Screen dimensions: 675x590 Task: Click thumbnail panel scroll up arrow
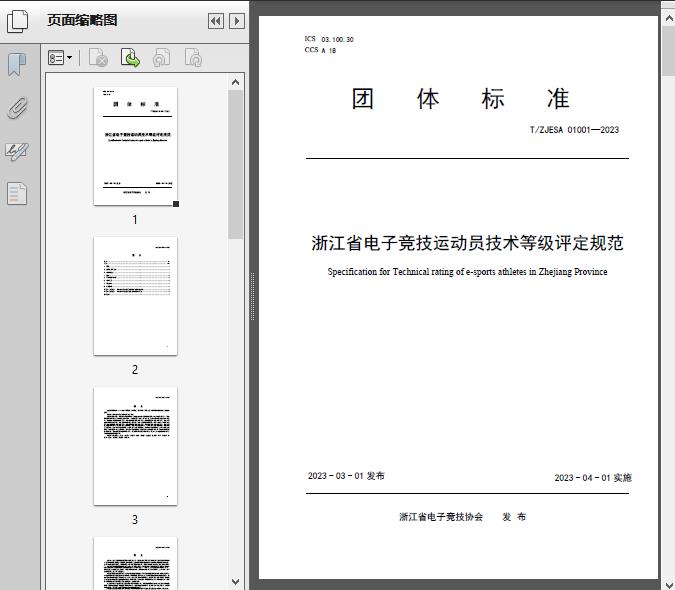(x=235, y=82)
